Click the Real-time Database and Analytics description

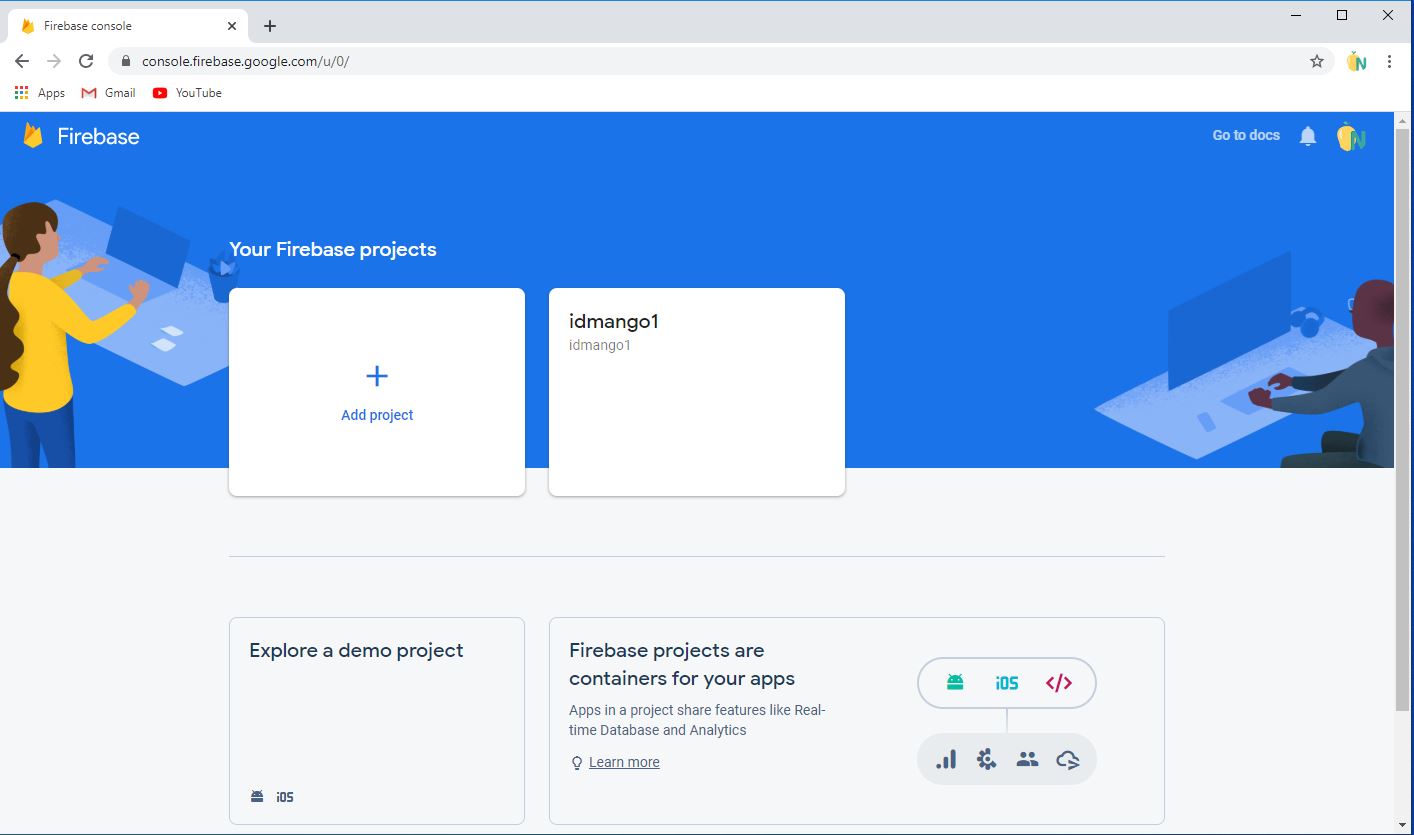[x=697, y=720]
